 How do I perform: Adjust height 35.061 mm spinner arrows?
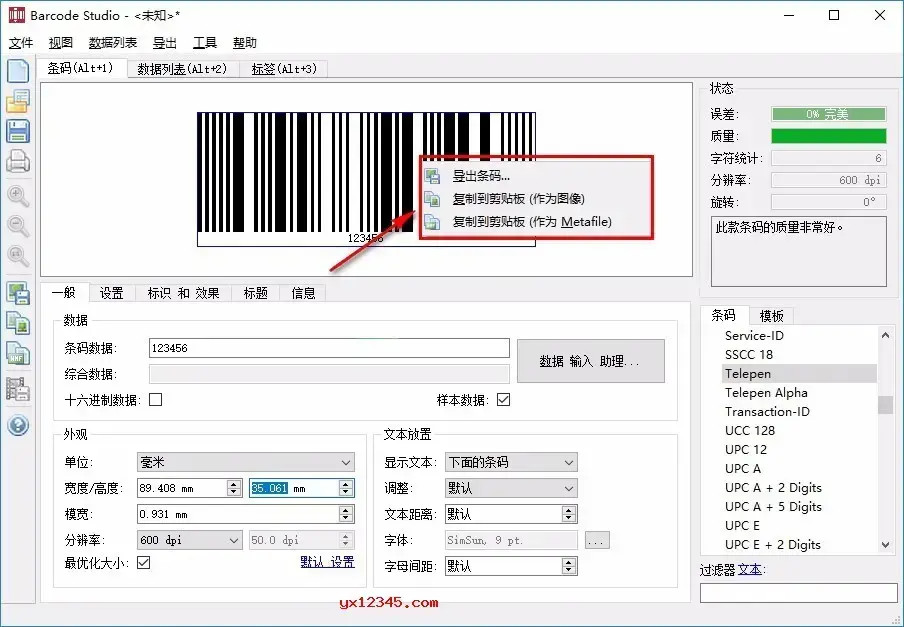pyautogui.click(x=345, y=488)
